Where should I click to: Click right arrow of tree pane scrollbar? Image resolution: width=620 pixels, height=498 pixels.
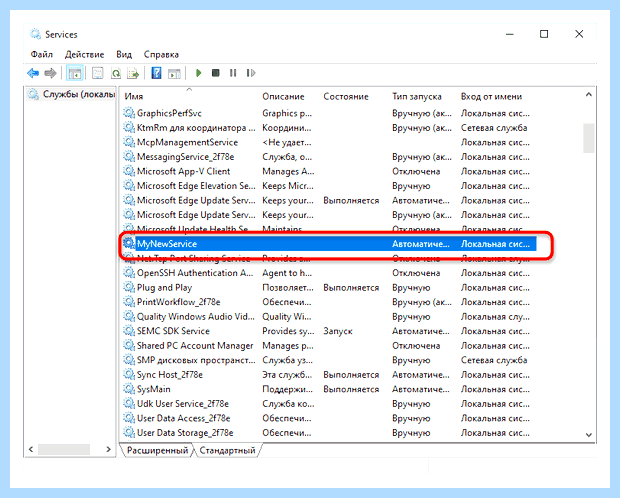[x=108, y=449]
